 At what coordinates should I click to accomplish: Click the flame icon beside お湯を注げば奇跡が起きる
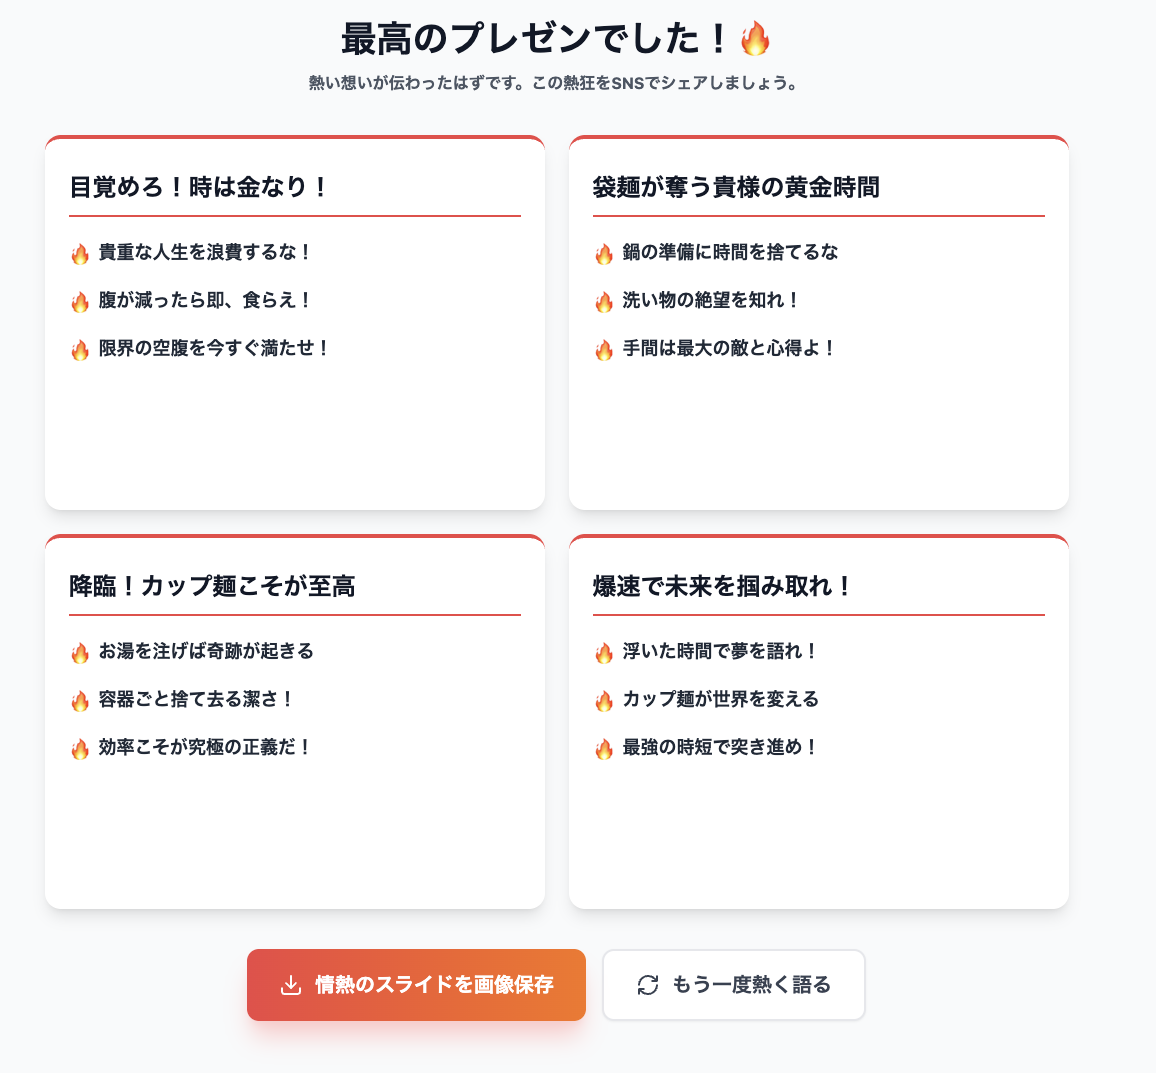click(x=80, y=653)
